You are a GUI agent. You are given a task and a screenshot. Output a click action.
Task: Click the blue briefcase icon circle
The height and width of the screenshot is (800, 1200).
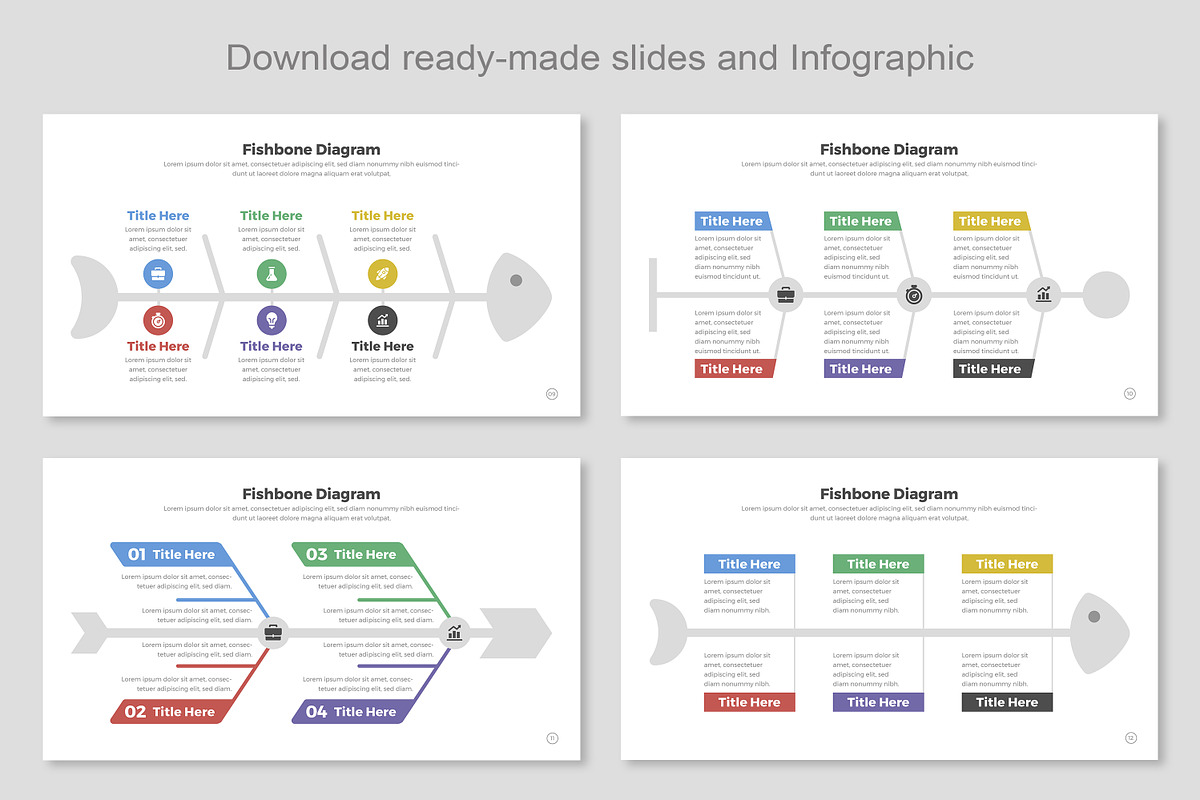(158, 273)
